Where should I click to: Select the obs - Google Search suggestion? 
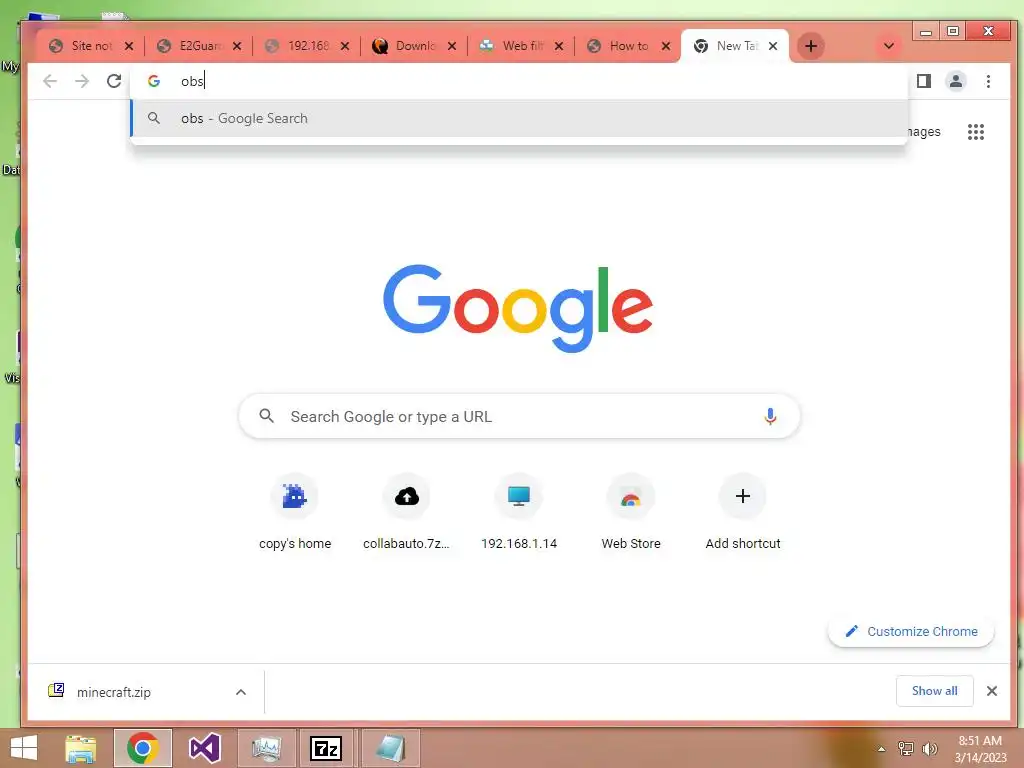[519, 118]
